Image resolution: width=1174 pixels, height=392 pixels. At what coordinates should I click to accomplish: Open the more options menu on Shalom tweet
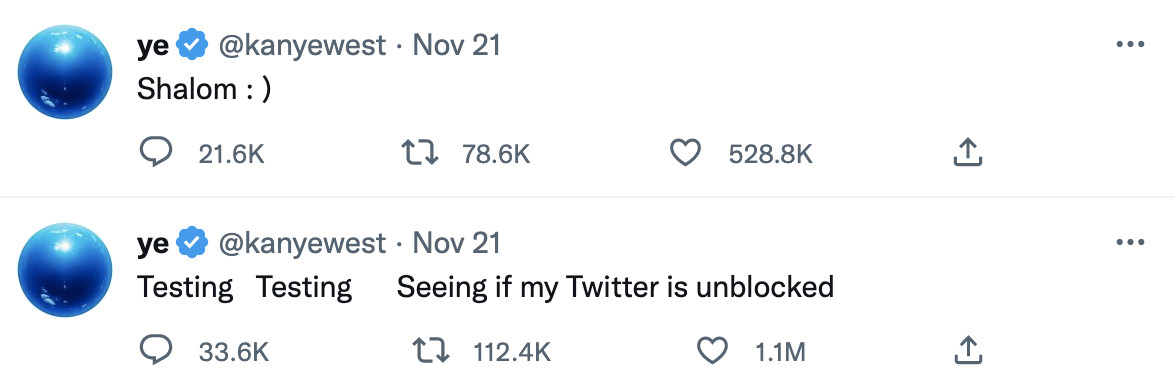coord(1130,45)
